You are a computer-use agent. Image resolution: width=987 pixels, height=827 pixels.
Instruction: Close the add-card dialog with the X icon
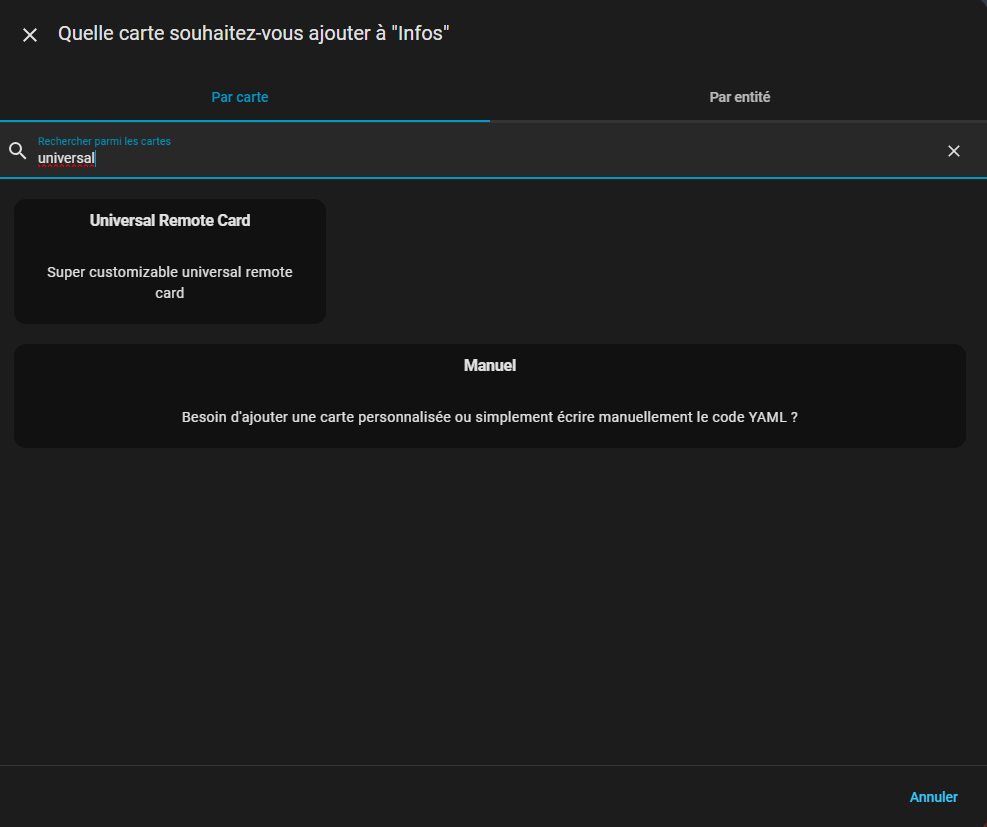(x=30, y=35)
